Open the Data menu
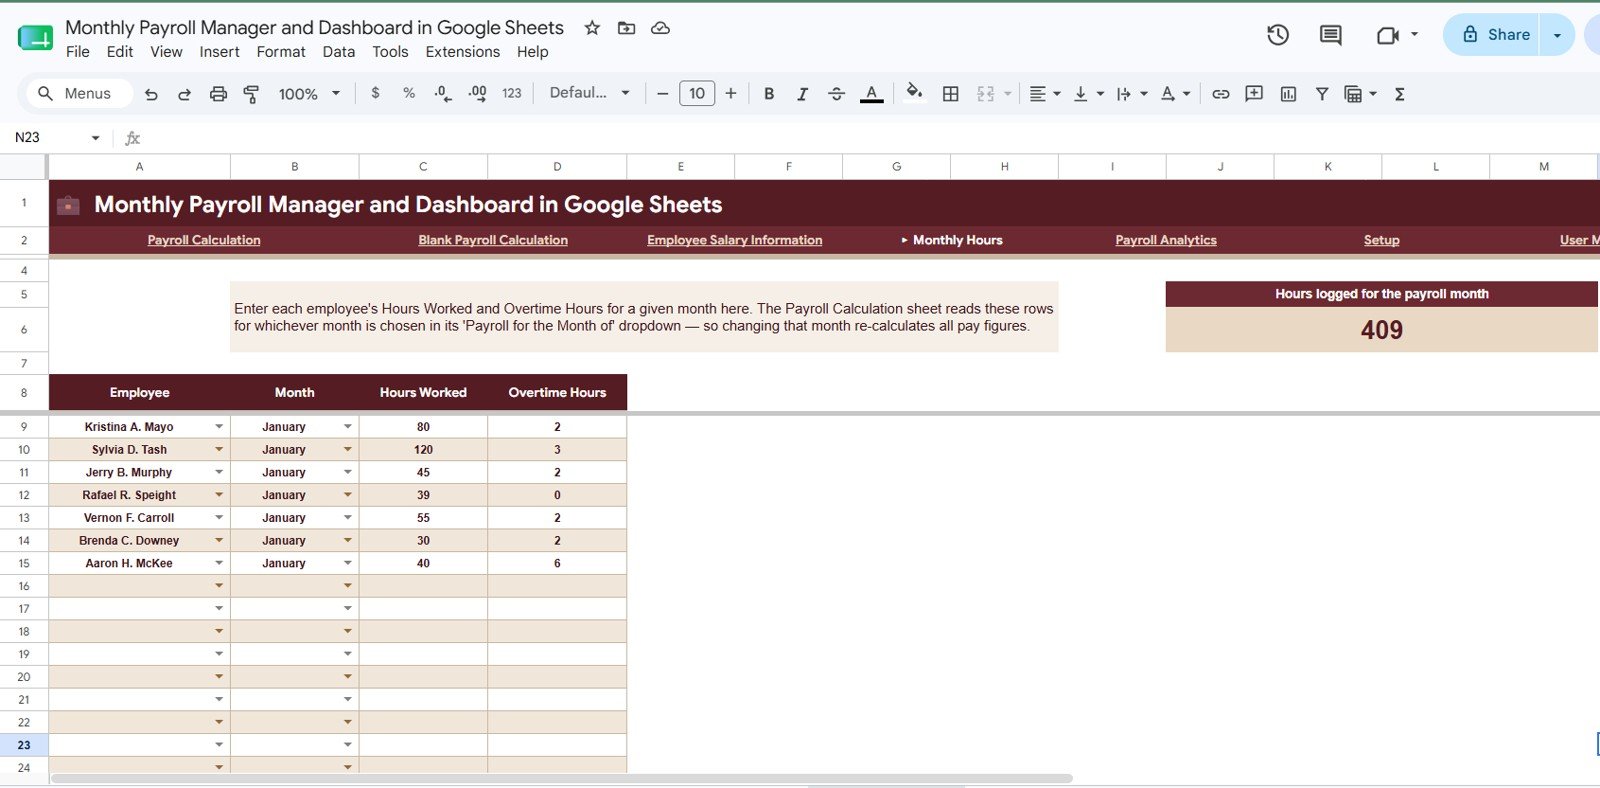Screen dimensions: 1600x788 click(338, 52)
